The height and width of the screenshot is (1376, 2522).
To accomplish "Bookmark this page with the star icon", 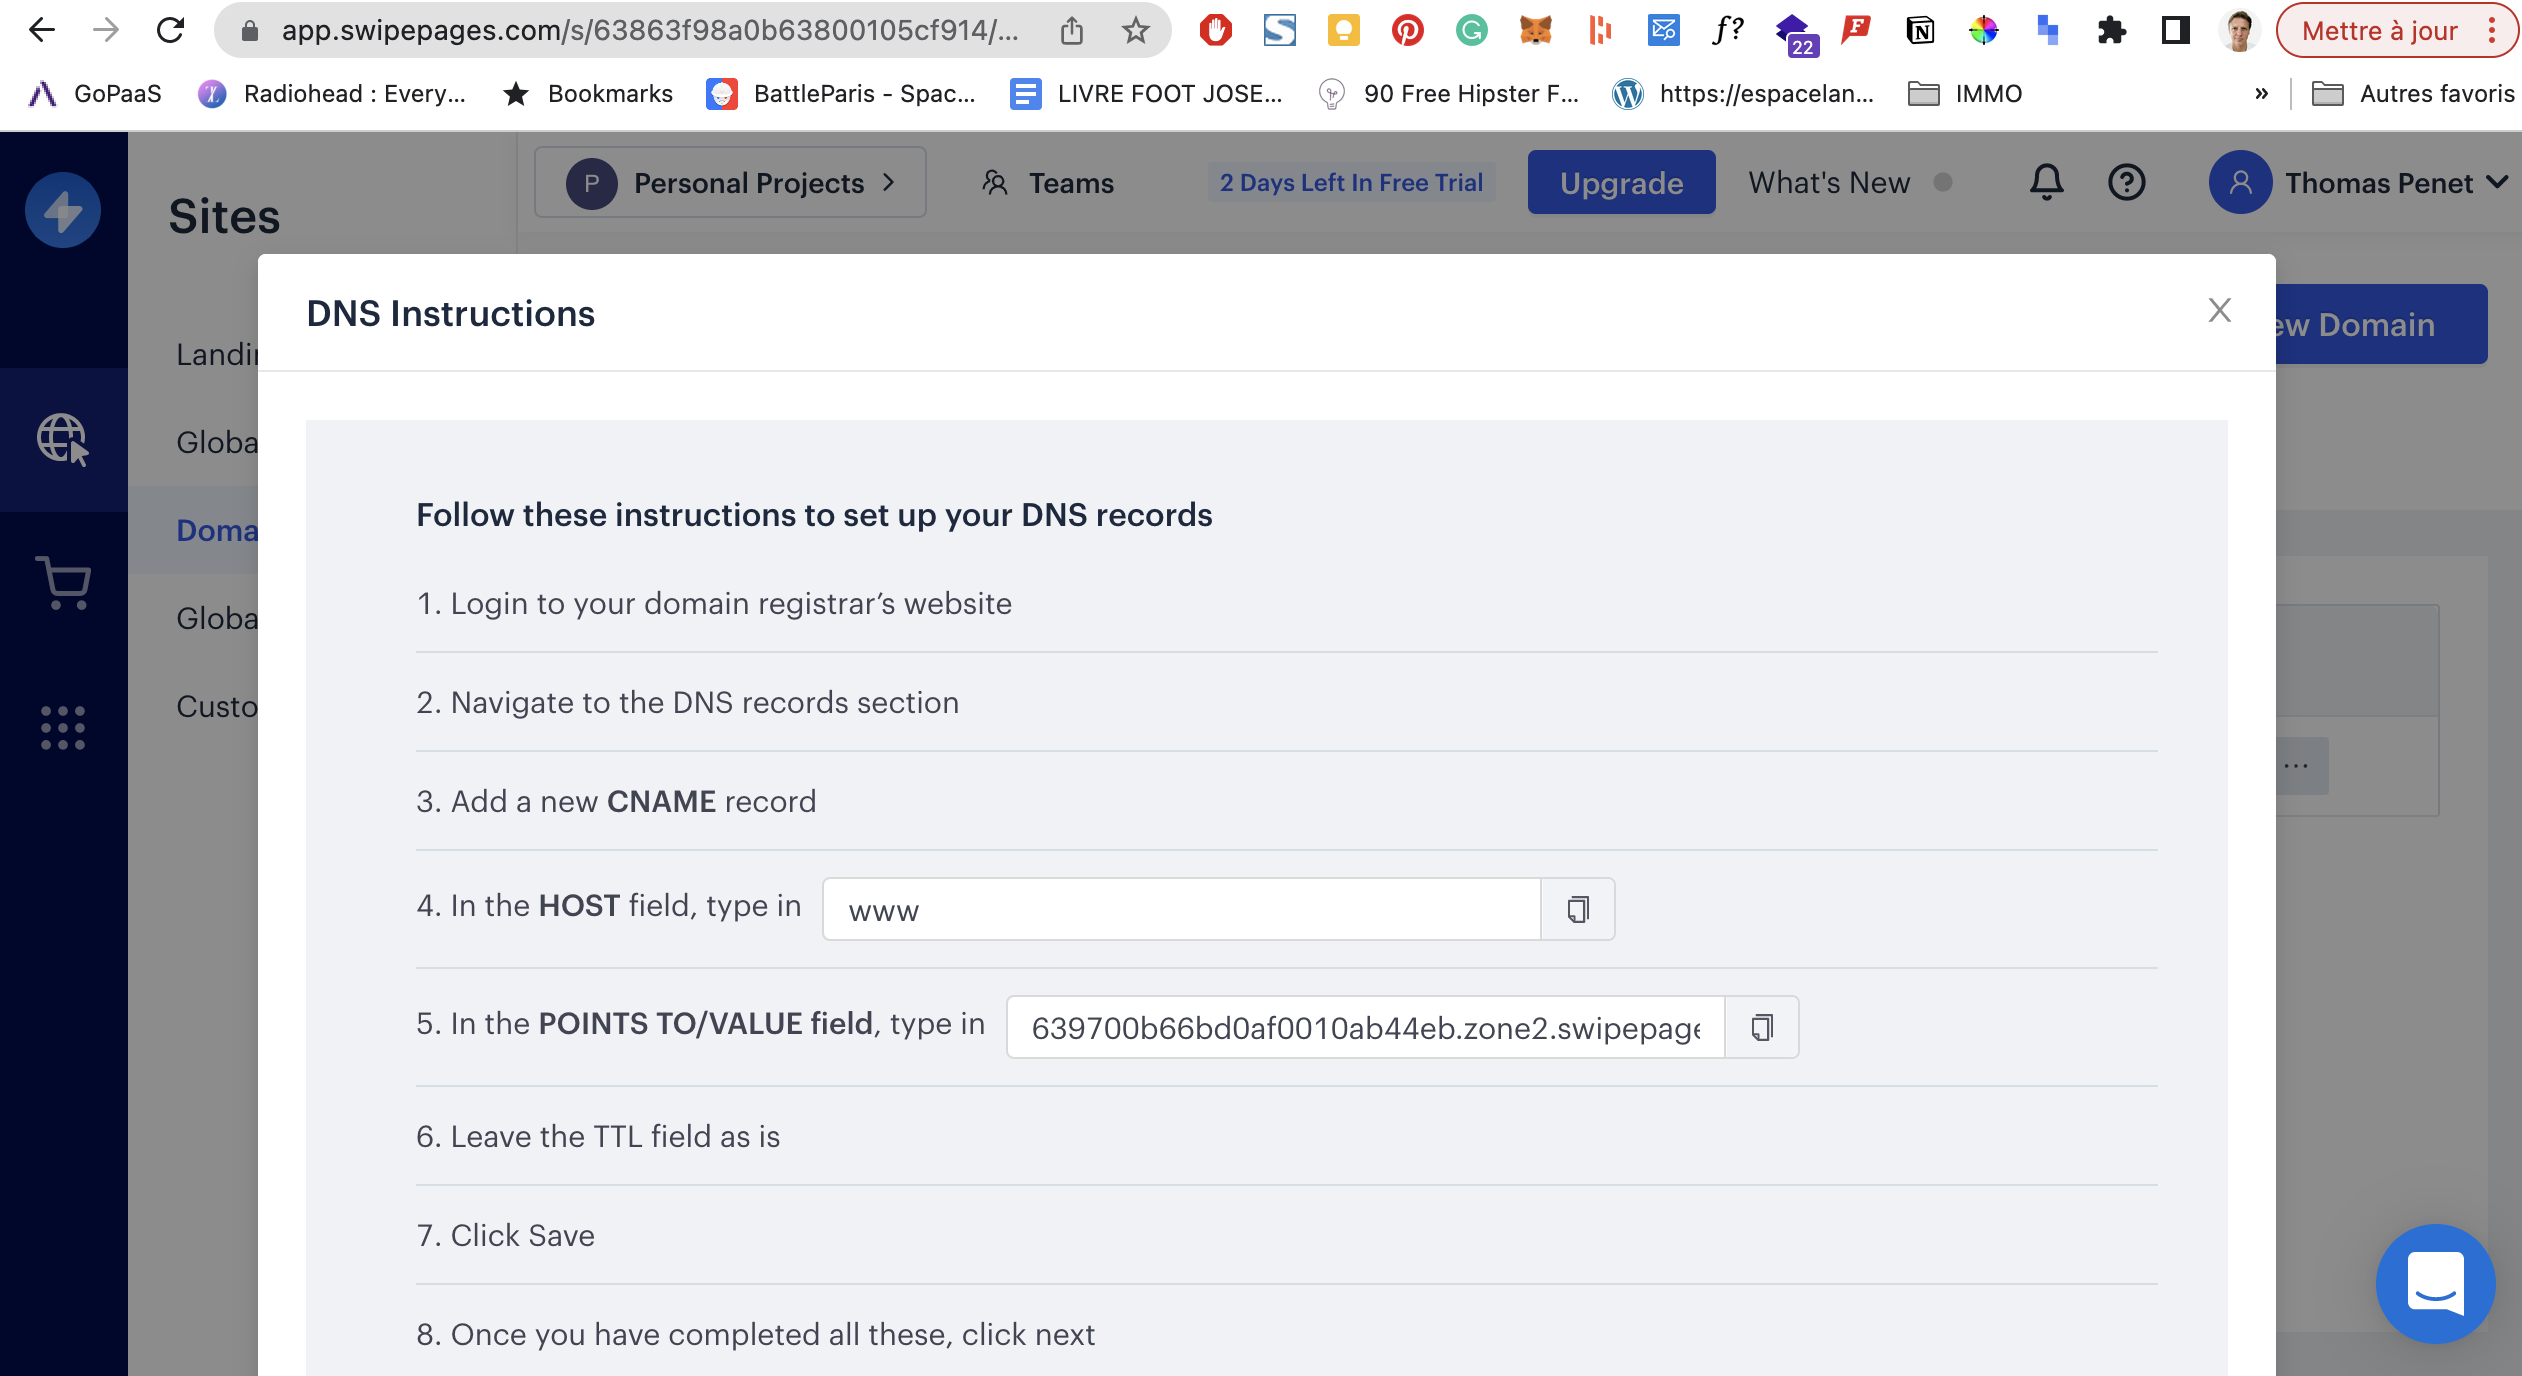I will click(1135, 31).
